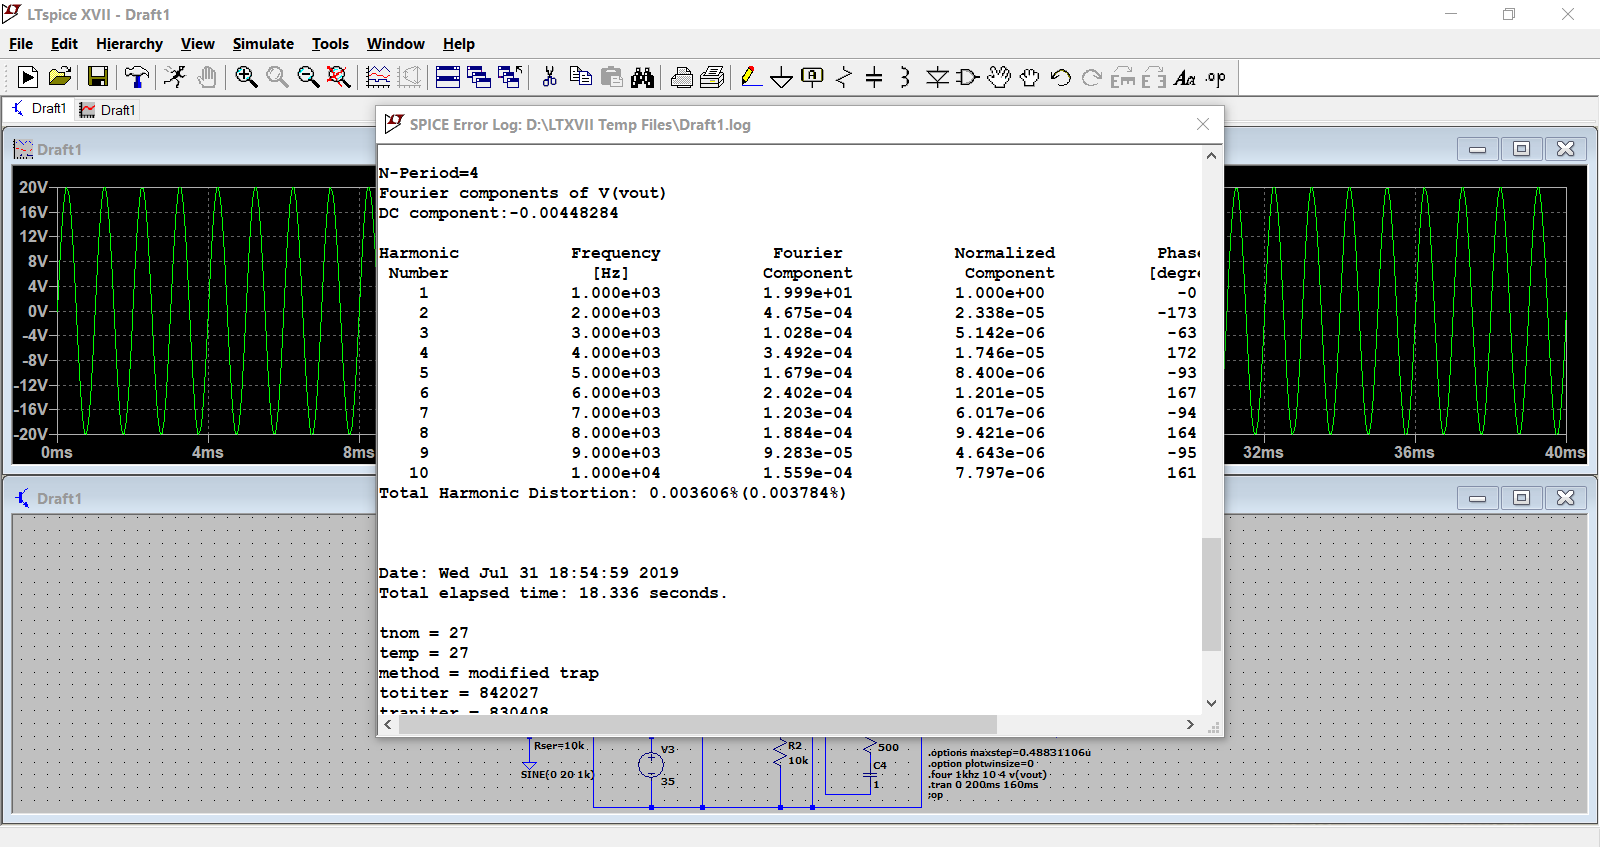Open the Control Panel hammer icon
Viewport: 1600px width, 847px height.
[136, 77]
